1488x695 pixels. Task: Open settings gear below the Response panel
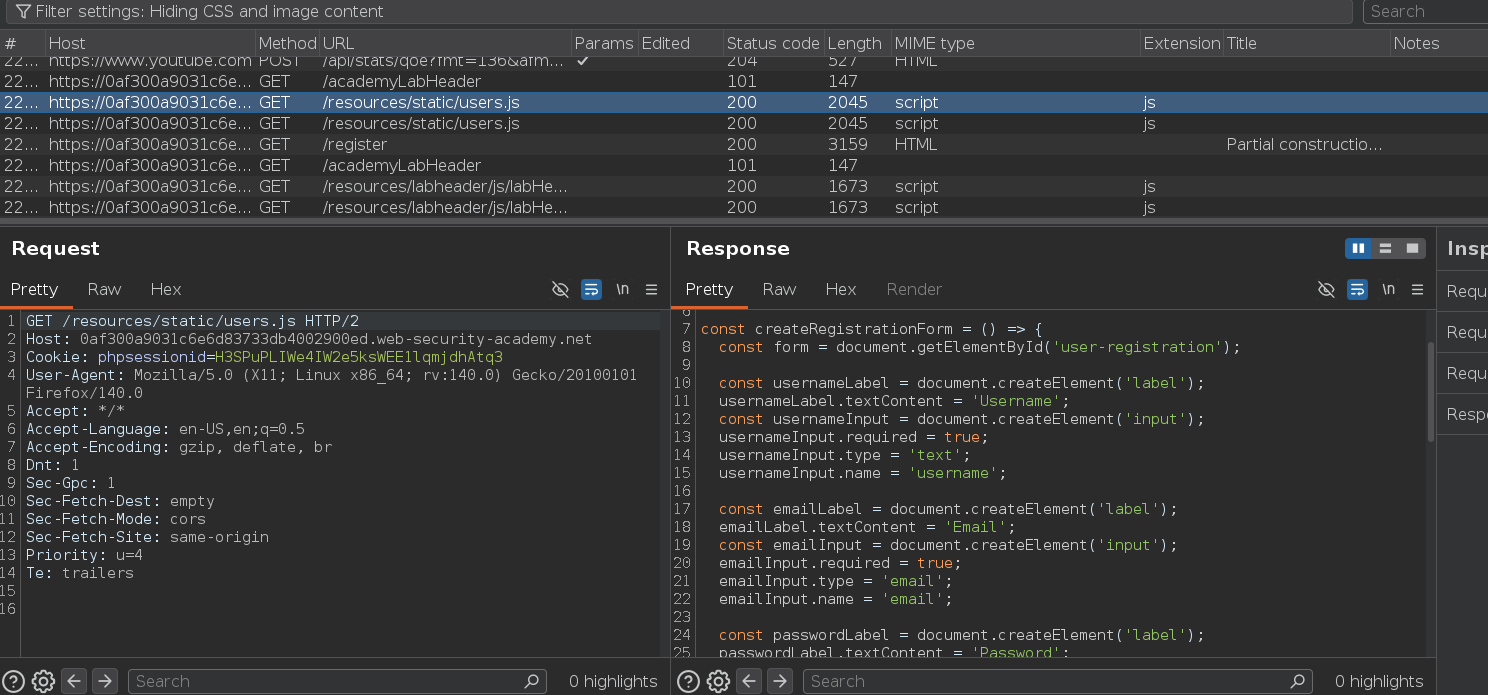[x=718, y=681]
